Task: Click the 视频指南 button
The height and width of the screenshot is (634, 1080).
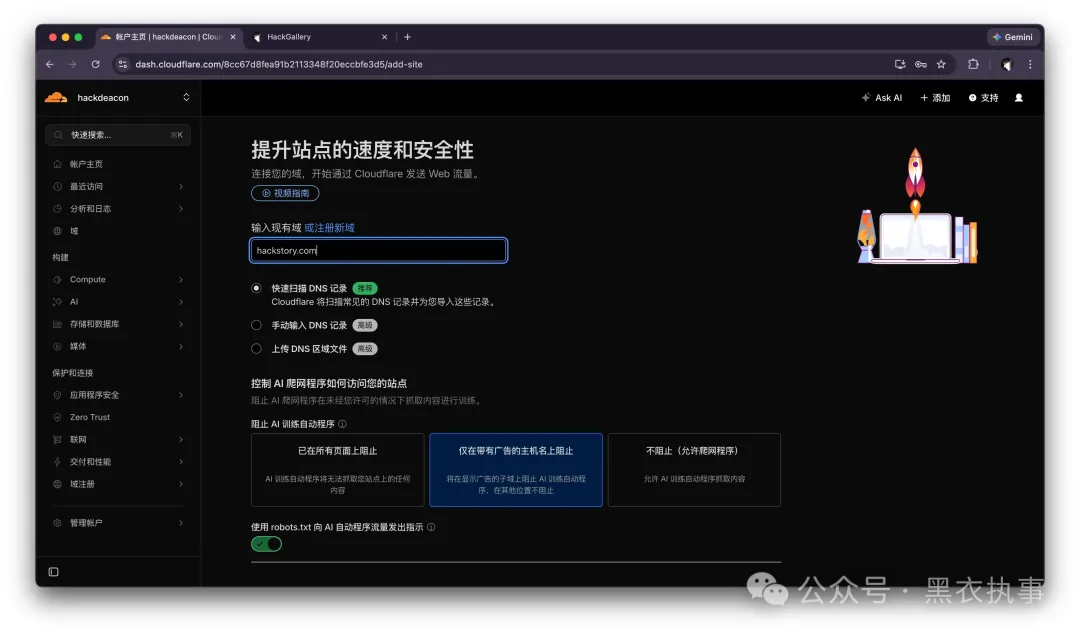Action: point(285,194)
